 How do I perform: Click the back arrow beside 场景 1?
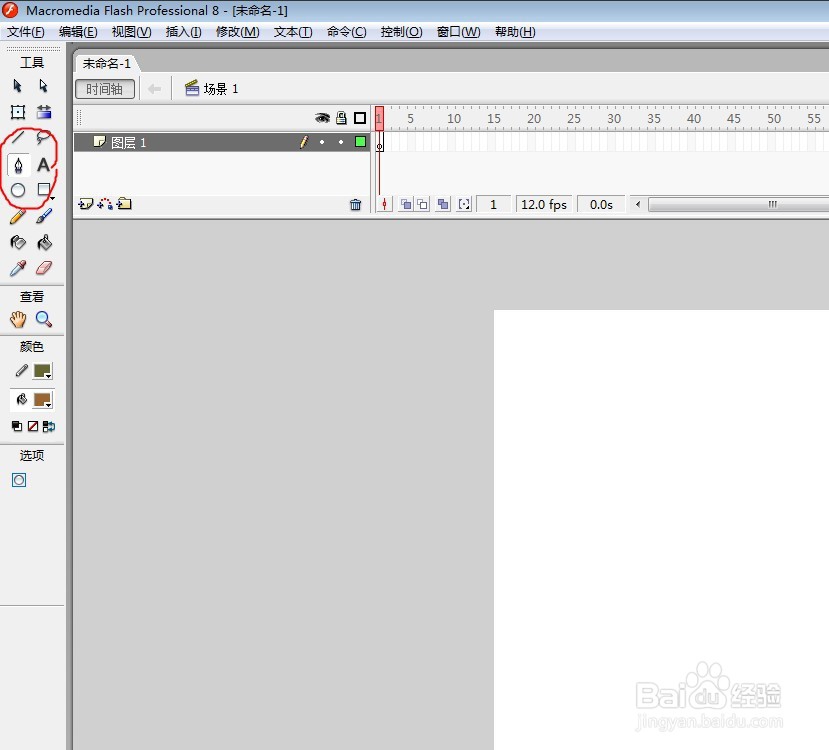point(154,89)
